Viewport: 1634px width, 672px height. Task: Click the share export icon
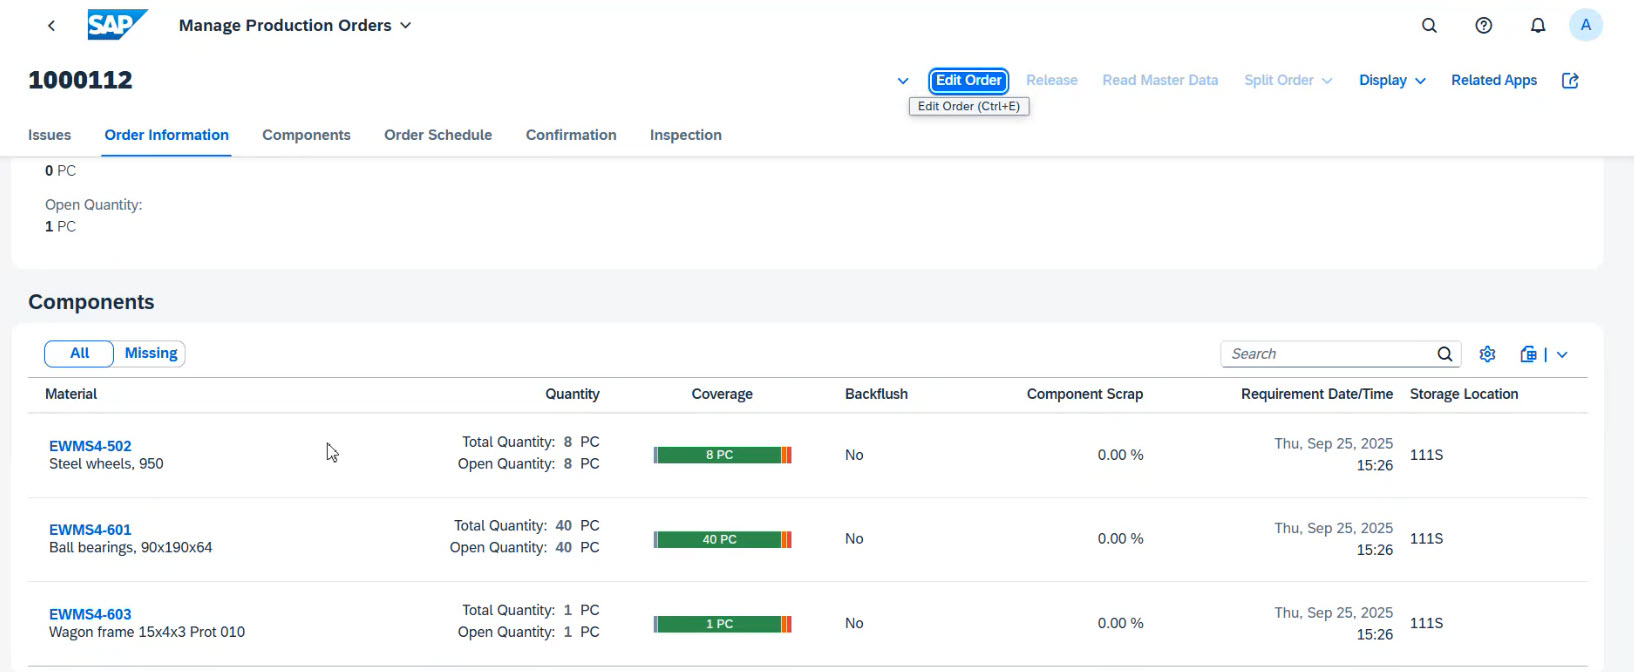coord(1570,81)
